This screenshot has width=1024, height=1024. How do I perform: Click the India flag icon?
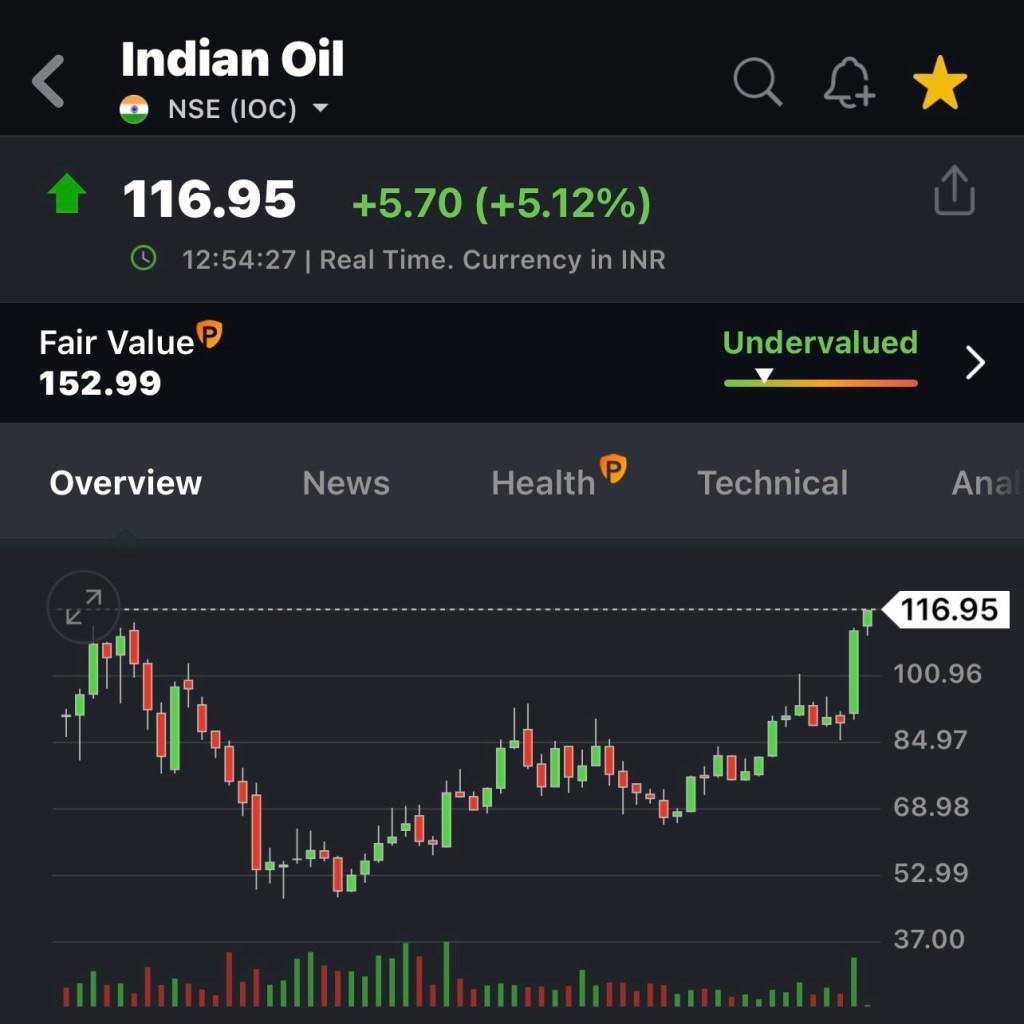click(x=134, y=109)
